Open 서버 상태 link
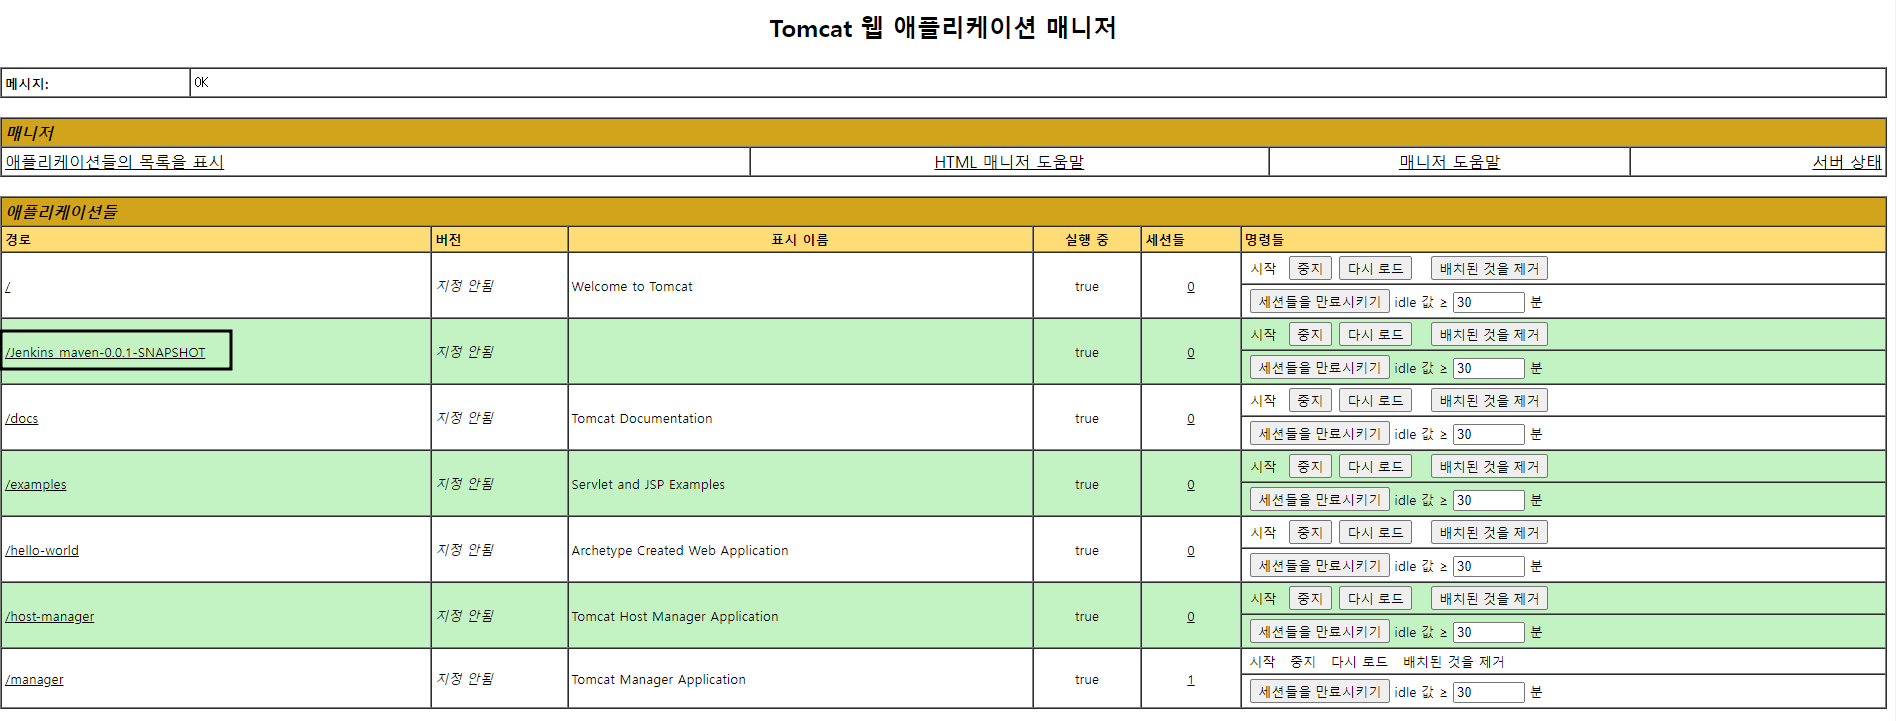Screen dimensions: 1896x721 pos(1847,162)
